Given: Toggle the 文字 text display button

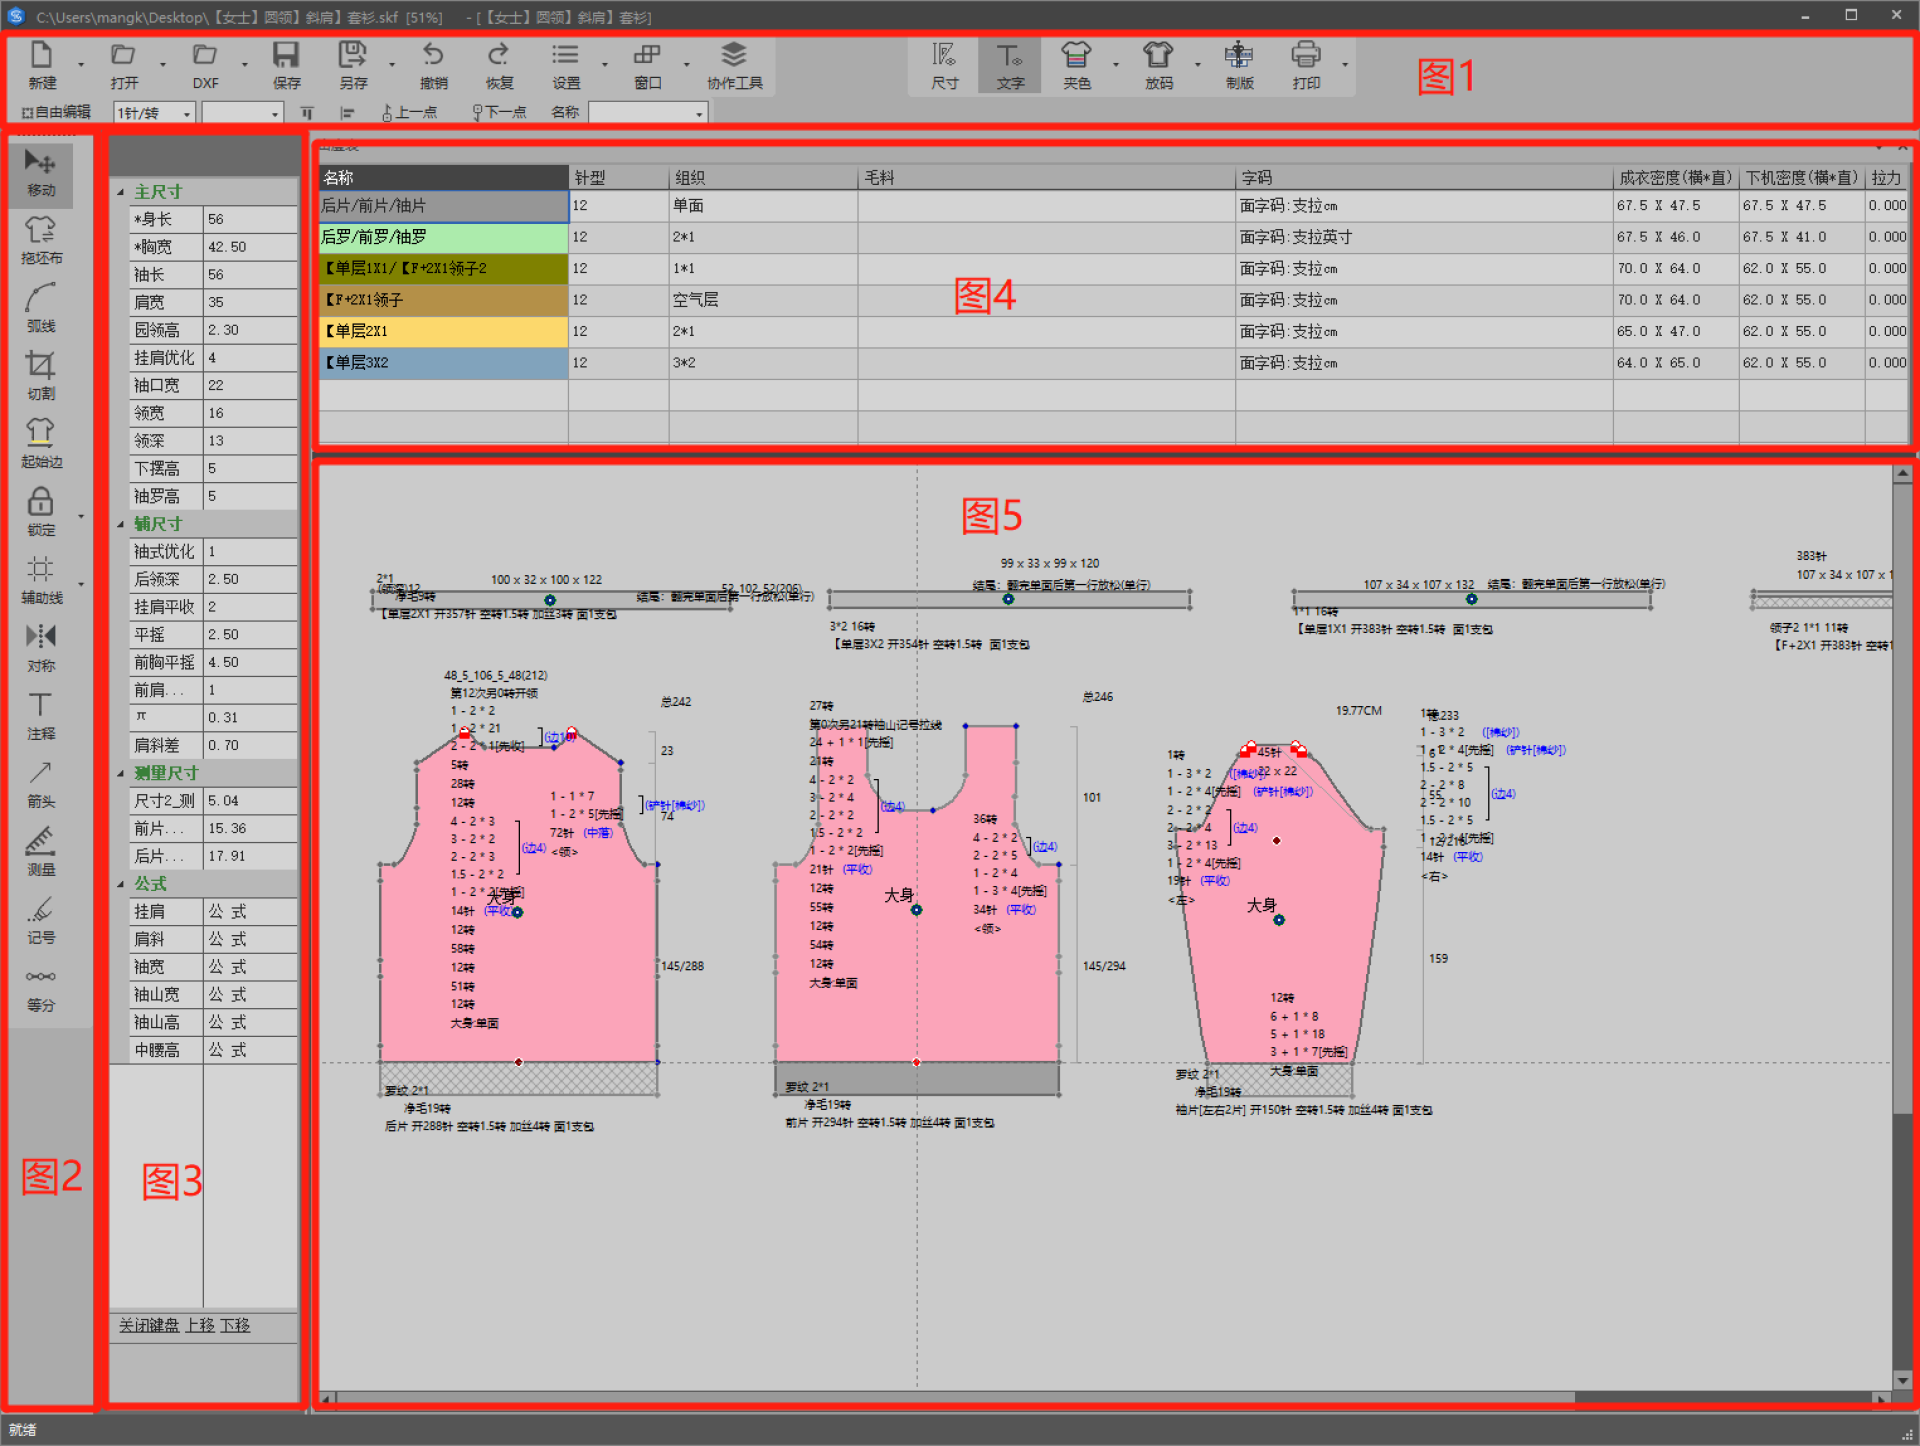Looking at the screenshot, I should [1010, 66].
